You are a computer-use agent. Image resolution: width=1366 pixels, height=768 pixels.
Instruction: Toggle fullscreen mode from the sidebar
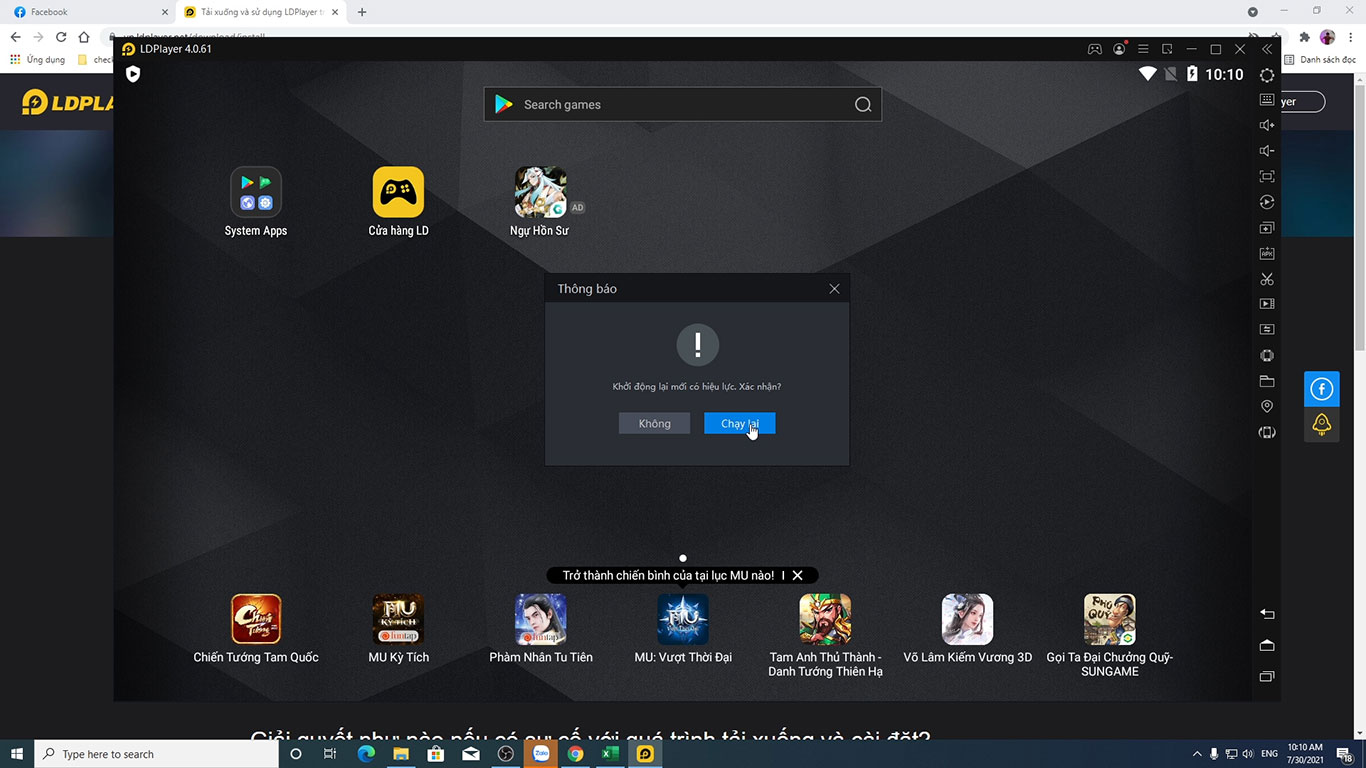[x=1267, y=177]
